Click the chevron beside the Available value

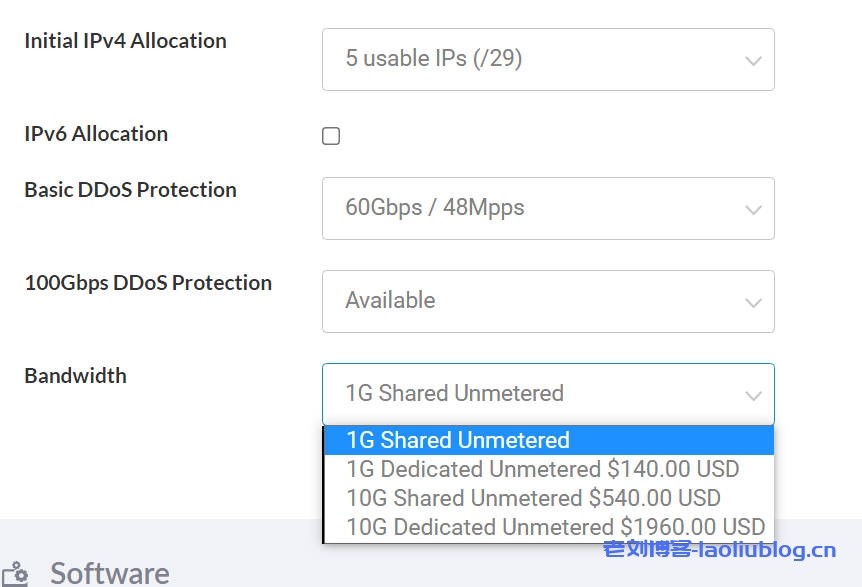pos(753,302)
